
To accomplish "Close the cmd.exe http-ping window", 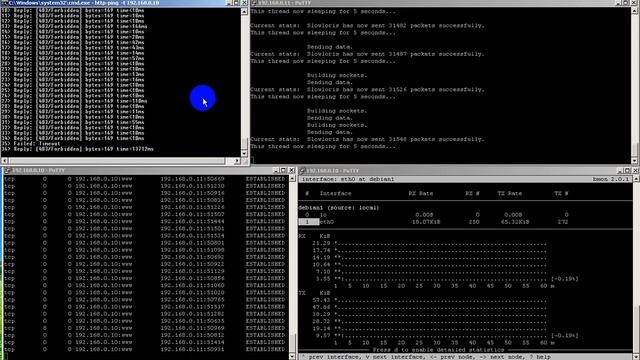I will 244,2.
